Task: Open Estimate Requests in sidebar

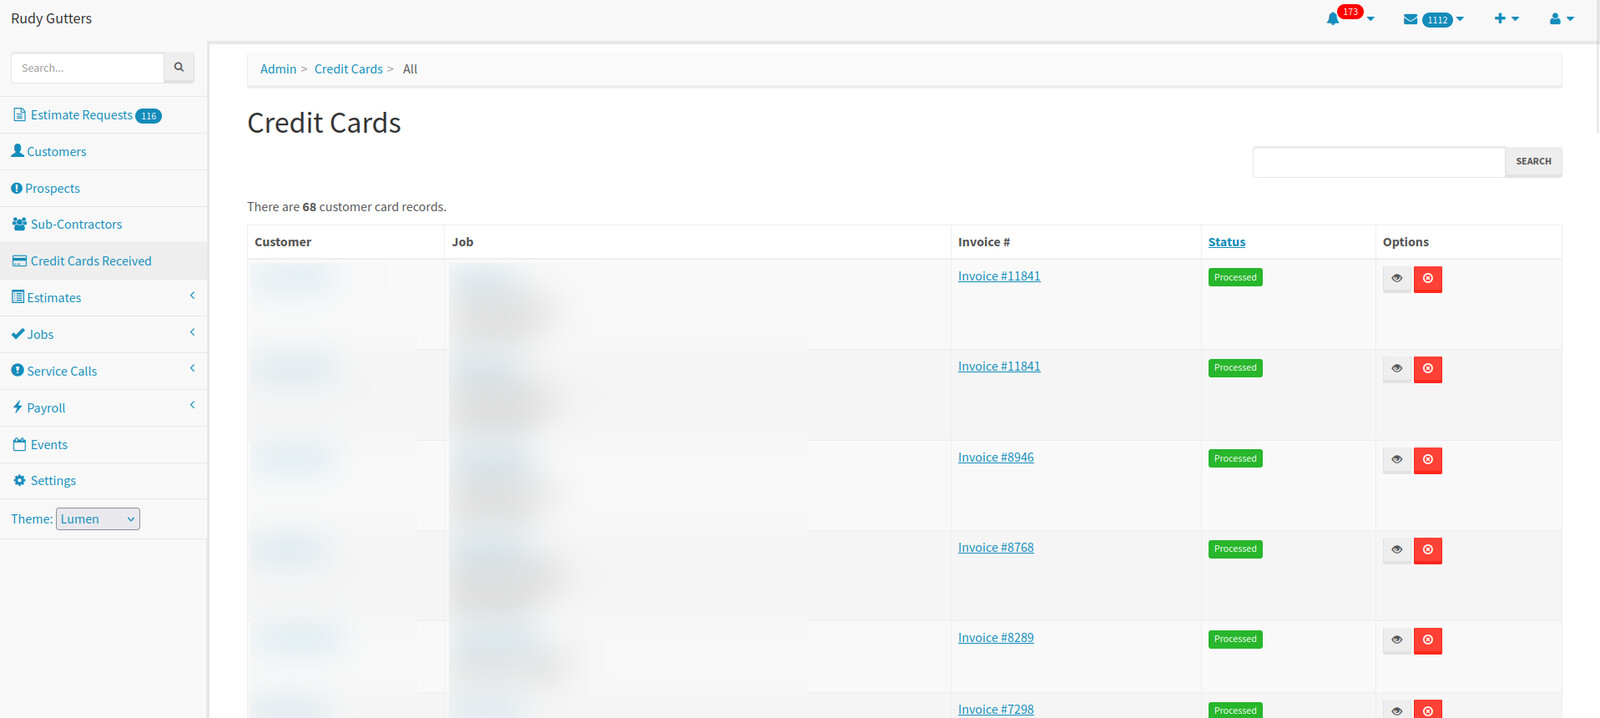Action: point(80,115)
